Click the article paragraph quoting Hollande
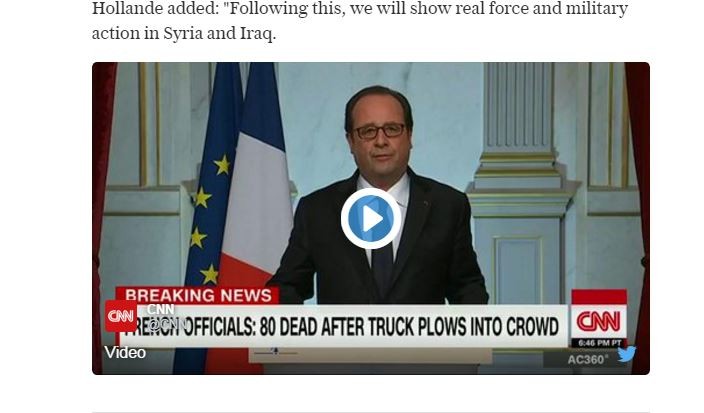Image resolution: width=704 pixels, height=413 pixels. click(360, 21)
